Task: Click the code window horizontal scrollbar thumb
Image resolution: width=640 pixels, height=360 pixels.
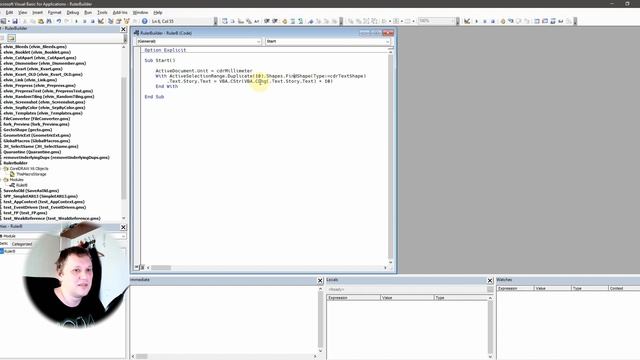Action: [x=161, y=268]
